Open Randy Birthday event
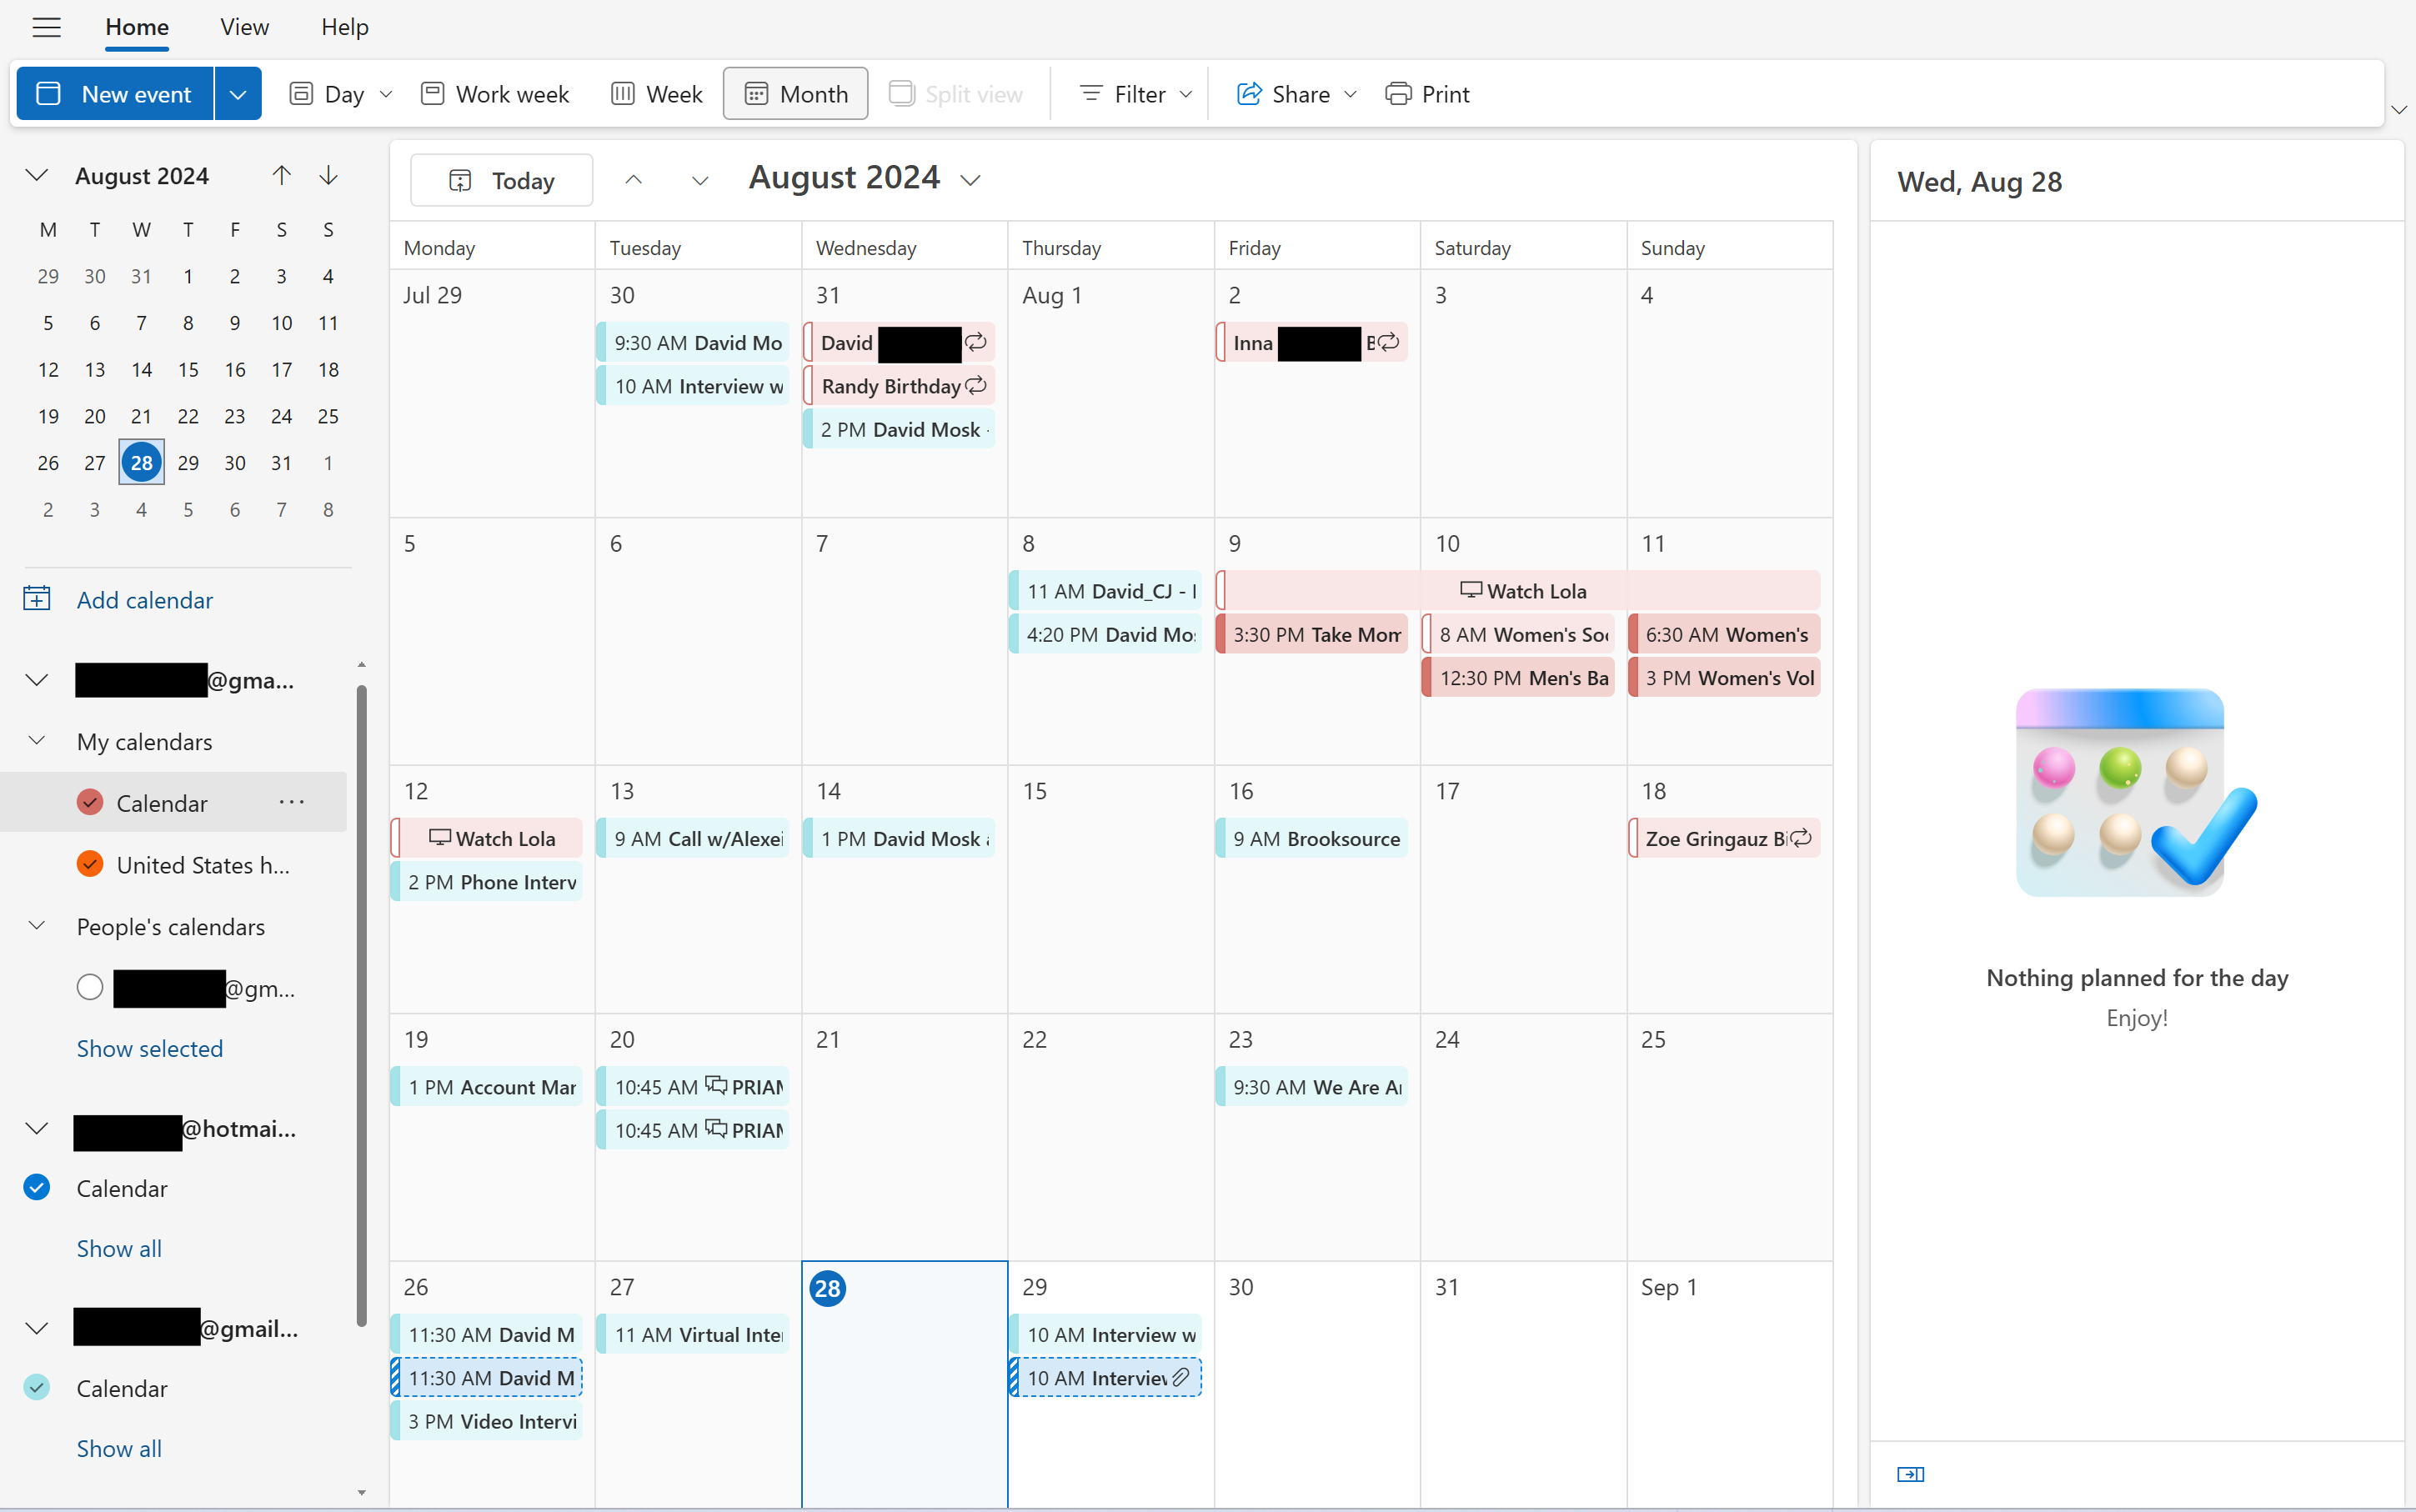This screenshot has width=2416, height=1512. (x=899, y=386)
